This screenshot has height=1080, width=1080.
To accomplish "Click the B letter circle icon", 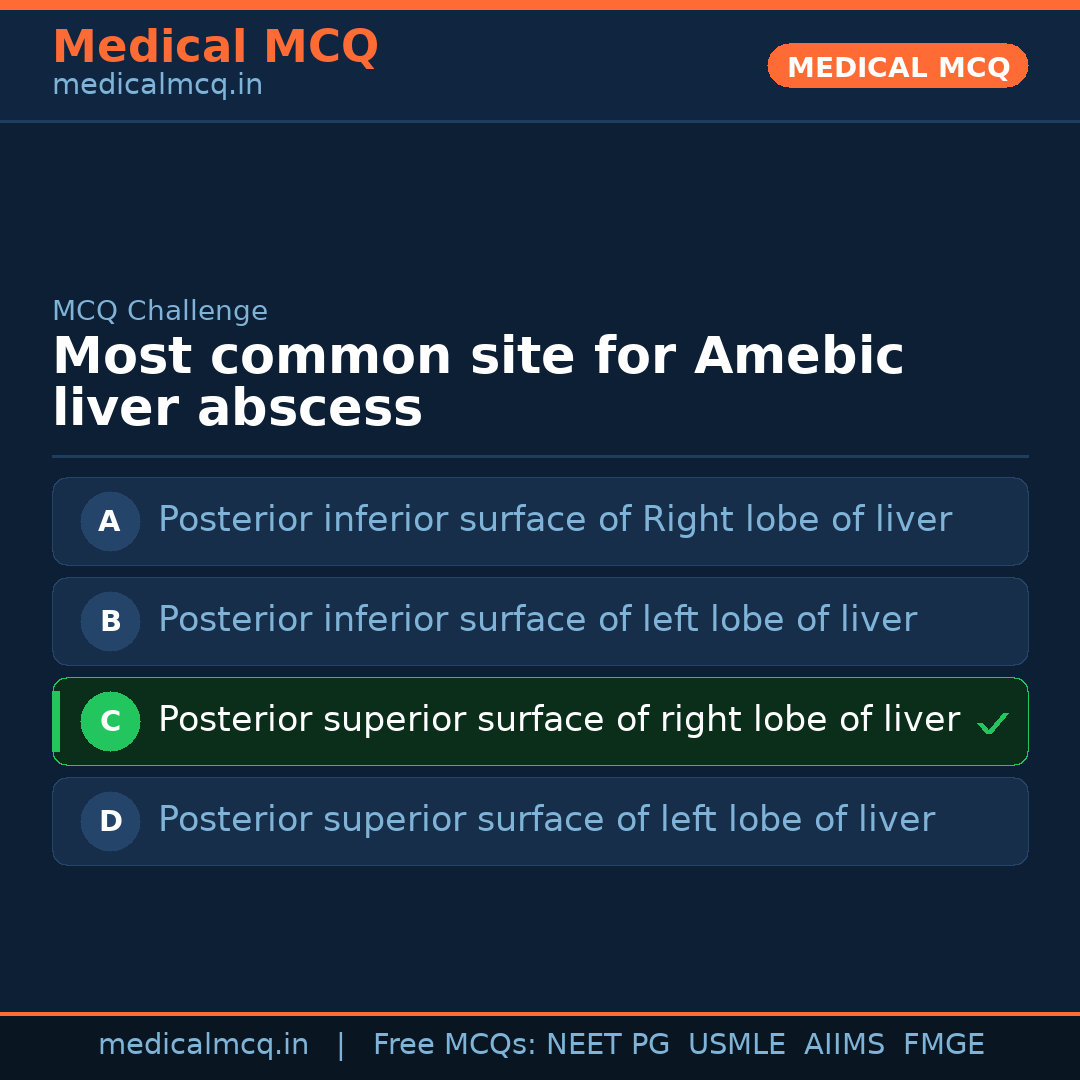I will coord(110,621).
